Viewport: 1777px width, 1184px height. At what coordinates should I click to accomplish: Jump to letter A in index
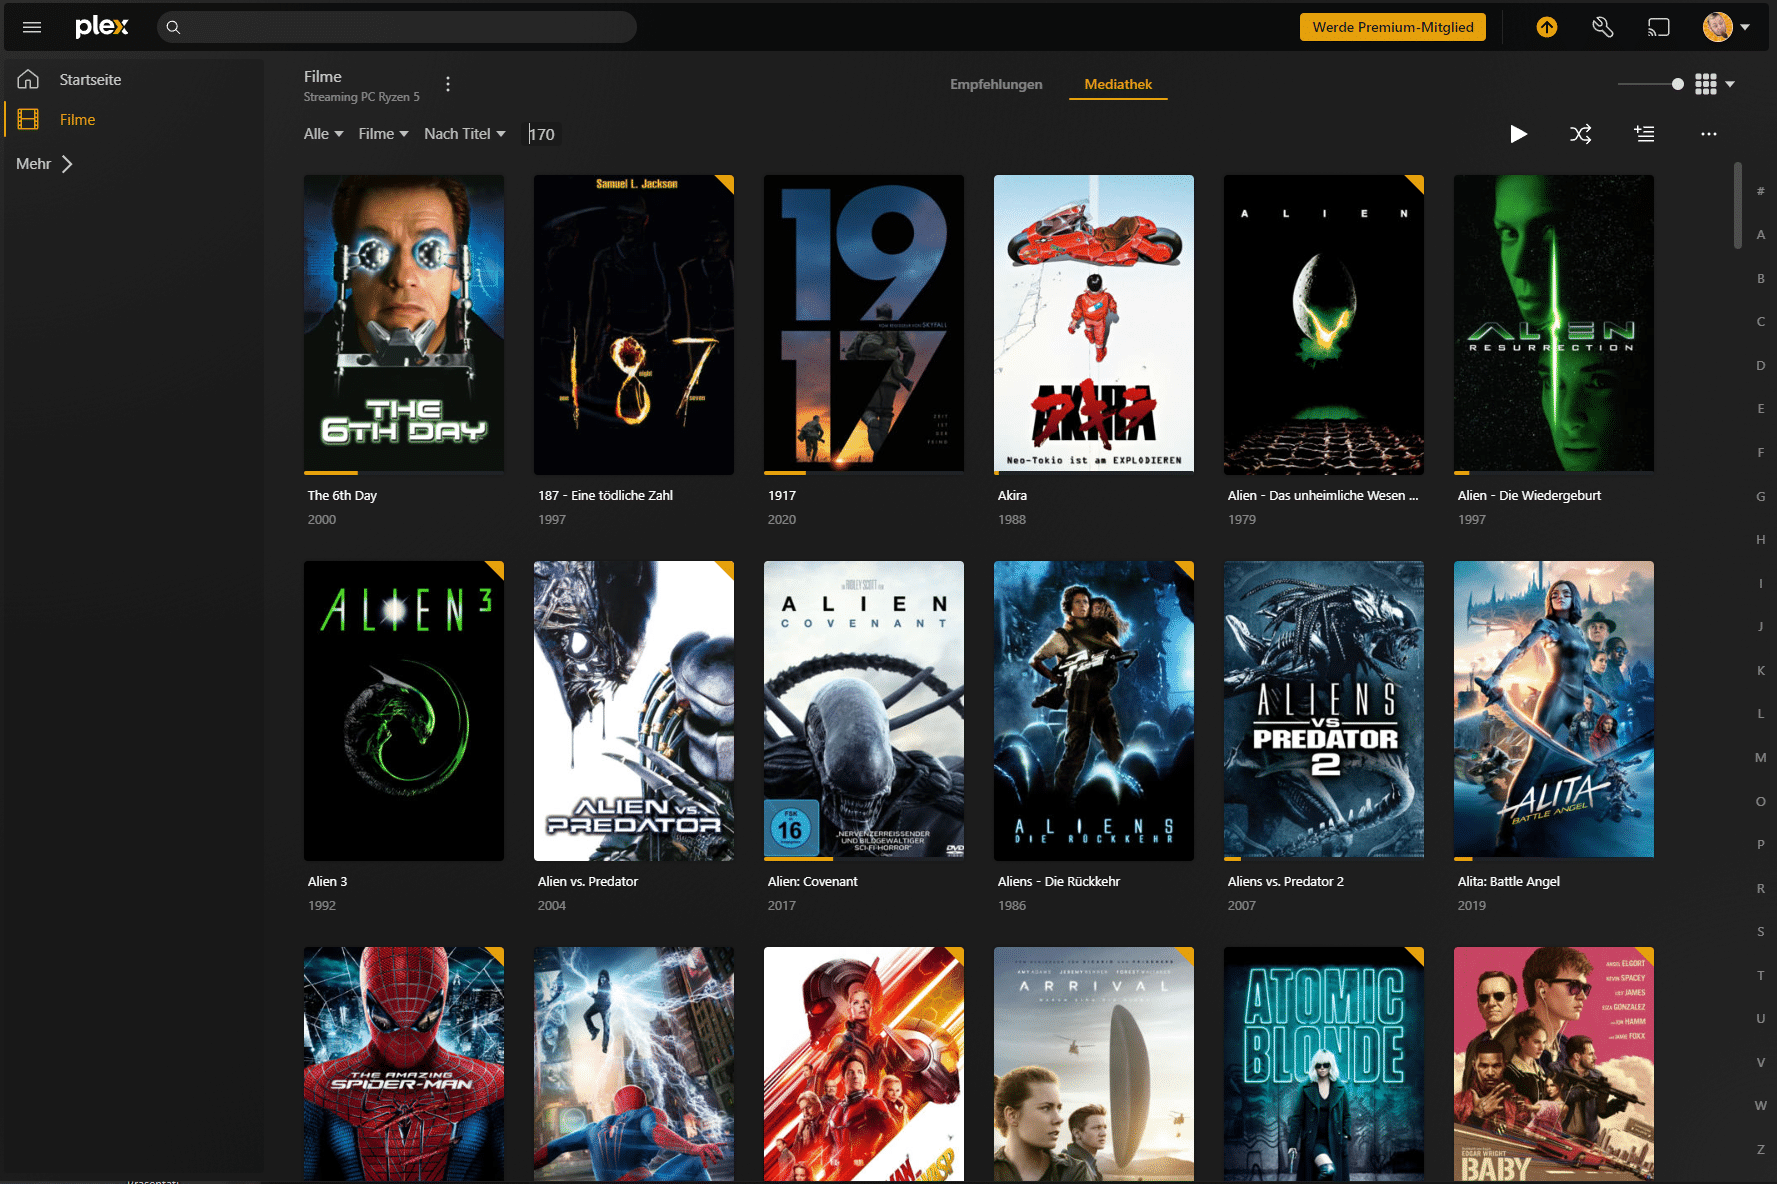click(x=1761, y=234)
